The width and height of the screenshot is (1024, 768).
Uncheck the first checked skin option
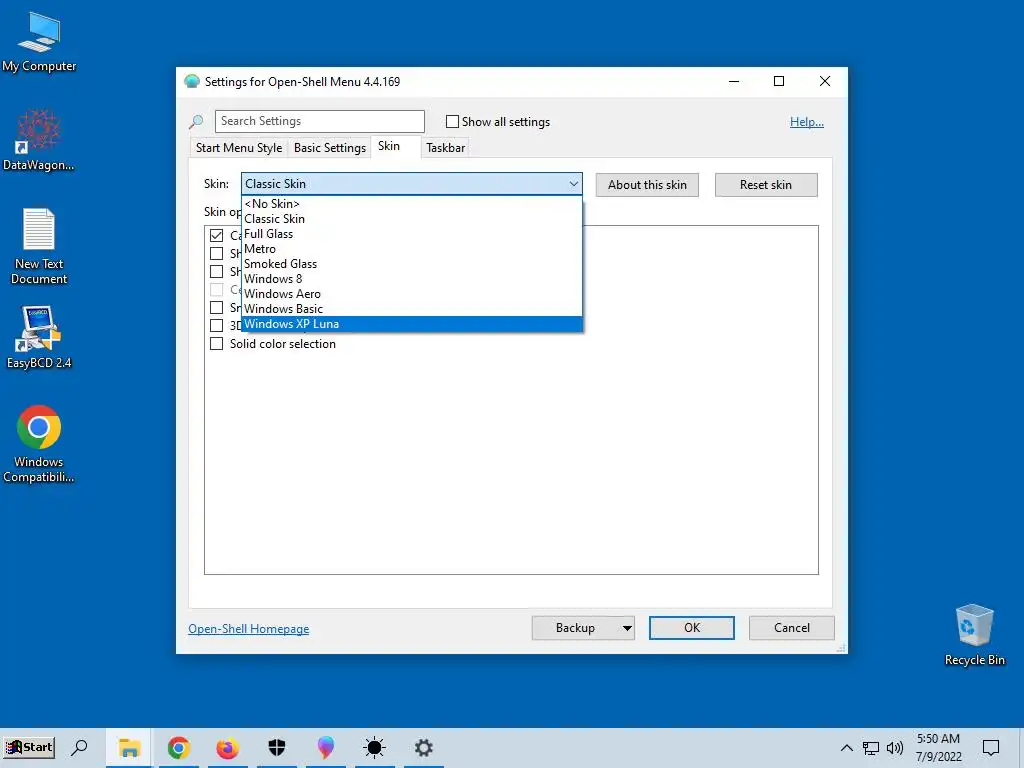[x=216, y=235]
